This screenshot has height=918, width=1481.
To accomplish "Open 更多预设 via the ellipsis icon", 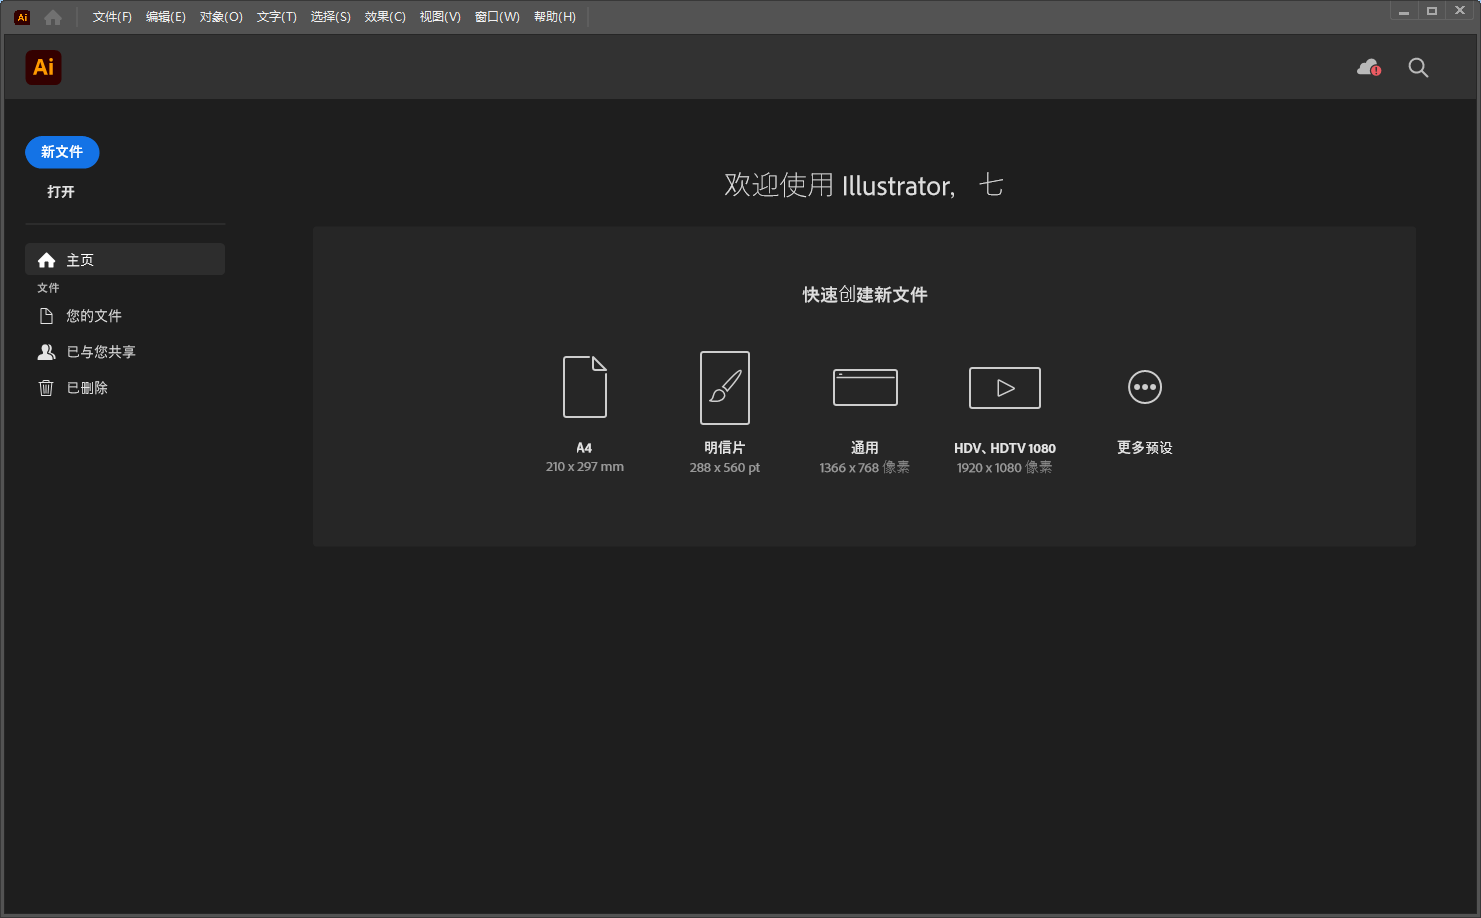I will (x=1144, y=387).
